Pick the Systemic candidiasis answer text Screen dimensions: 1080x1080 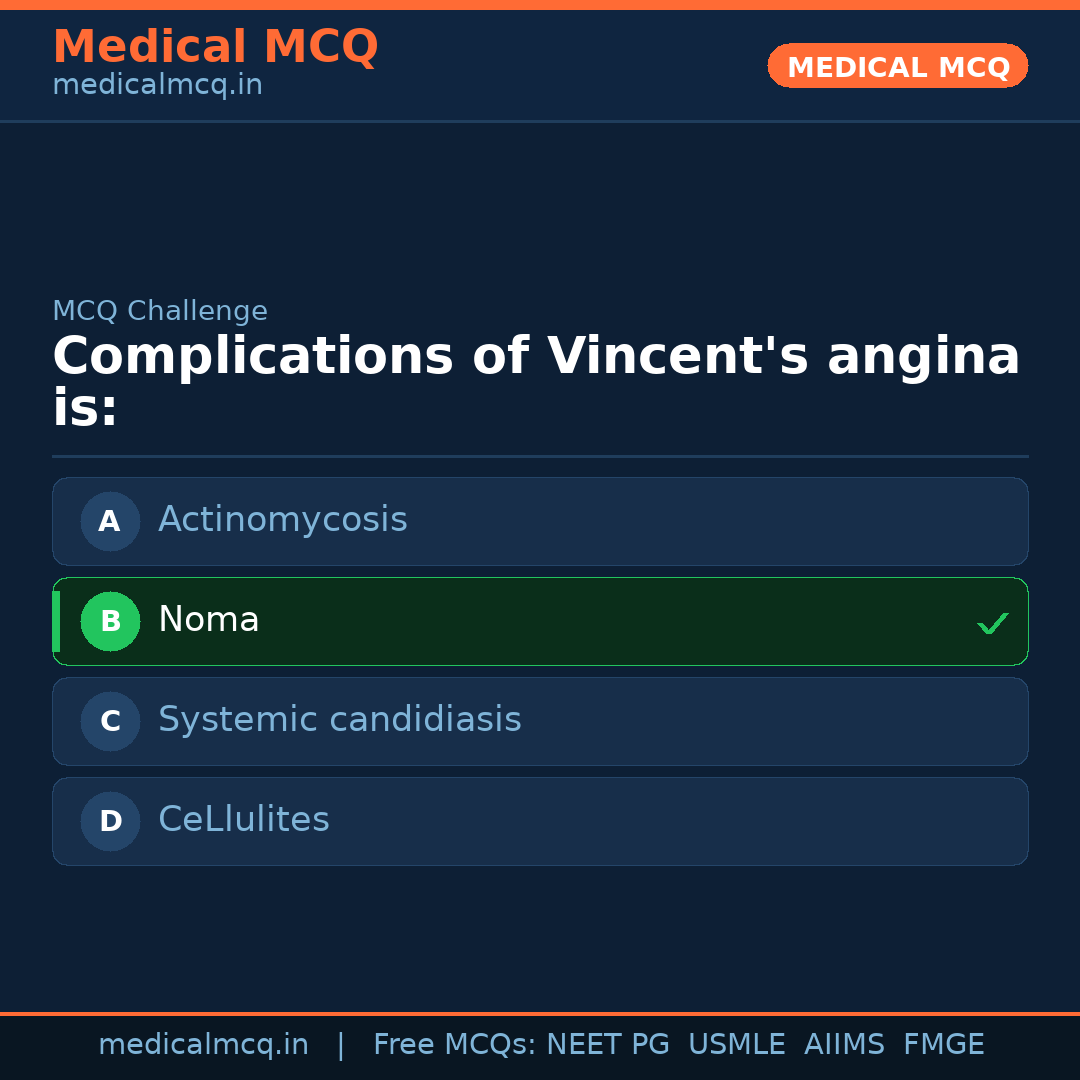click(x=339, y=720)
